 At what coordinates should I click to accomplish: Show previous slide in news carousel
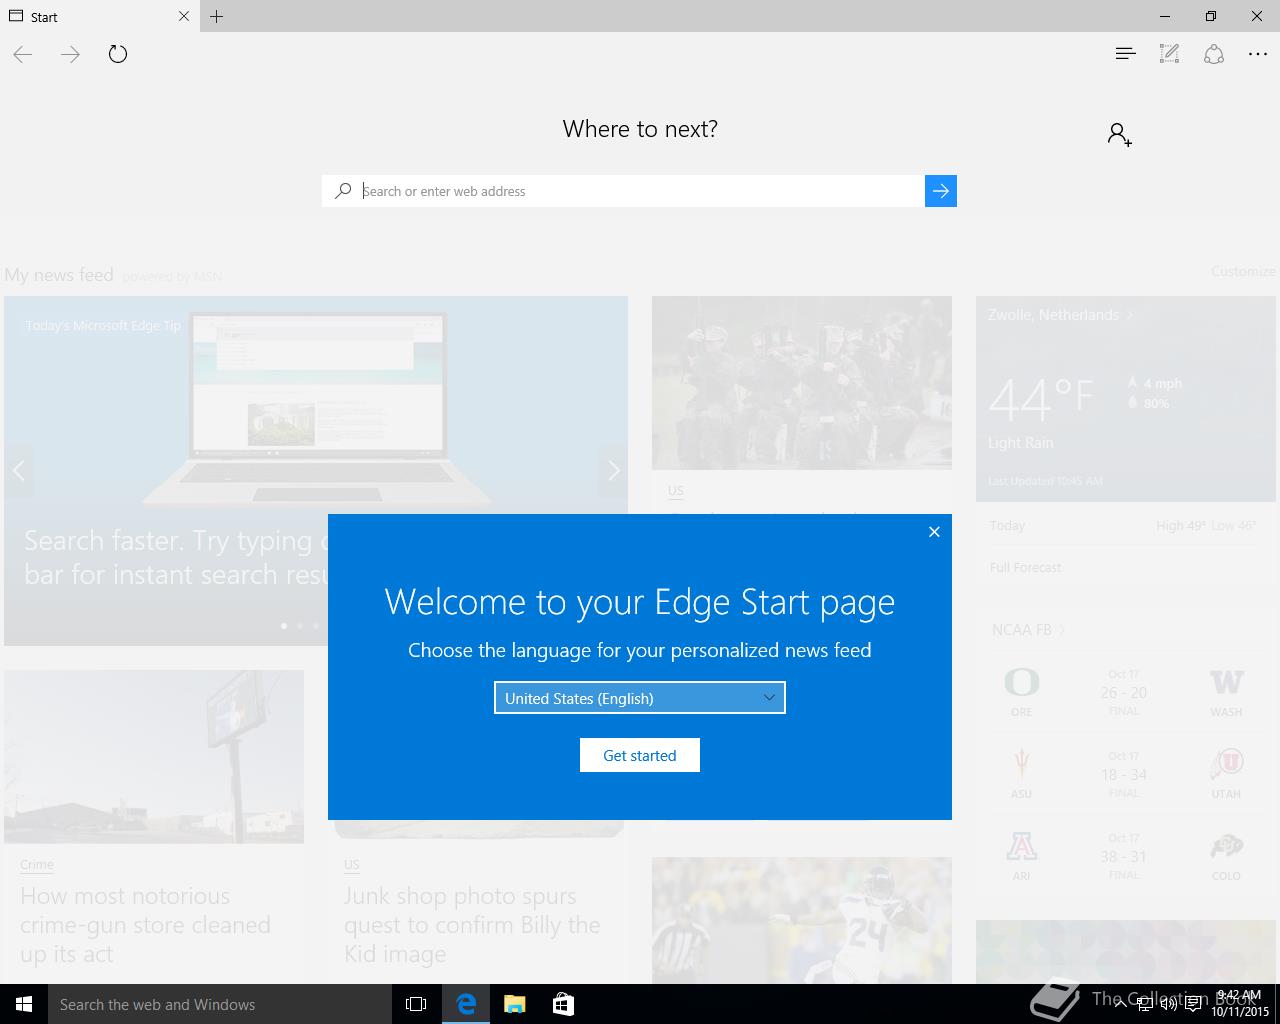(x=18, y=470)
